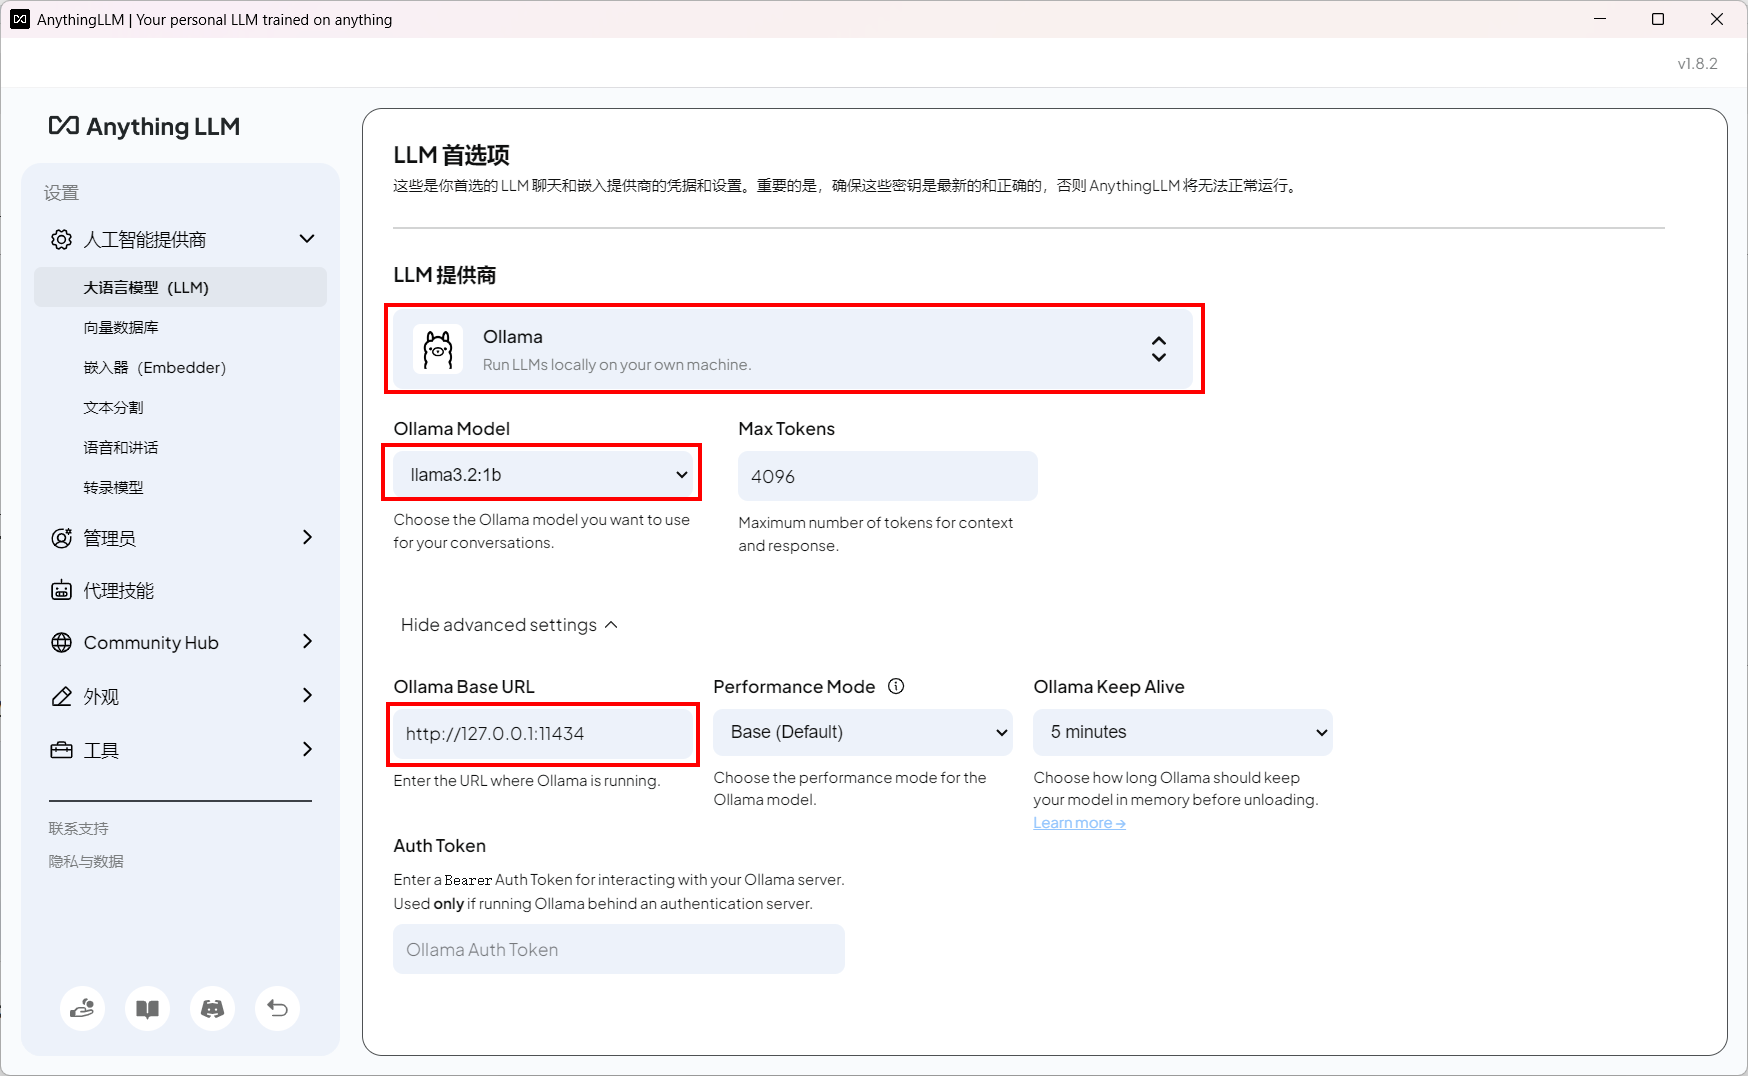This screenshot has height=1076, width=1748.
Task: Open the Discord icon button
Action: 212,1008
